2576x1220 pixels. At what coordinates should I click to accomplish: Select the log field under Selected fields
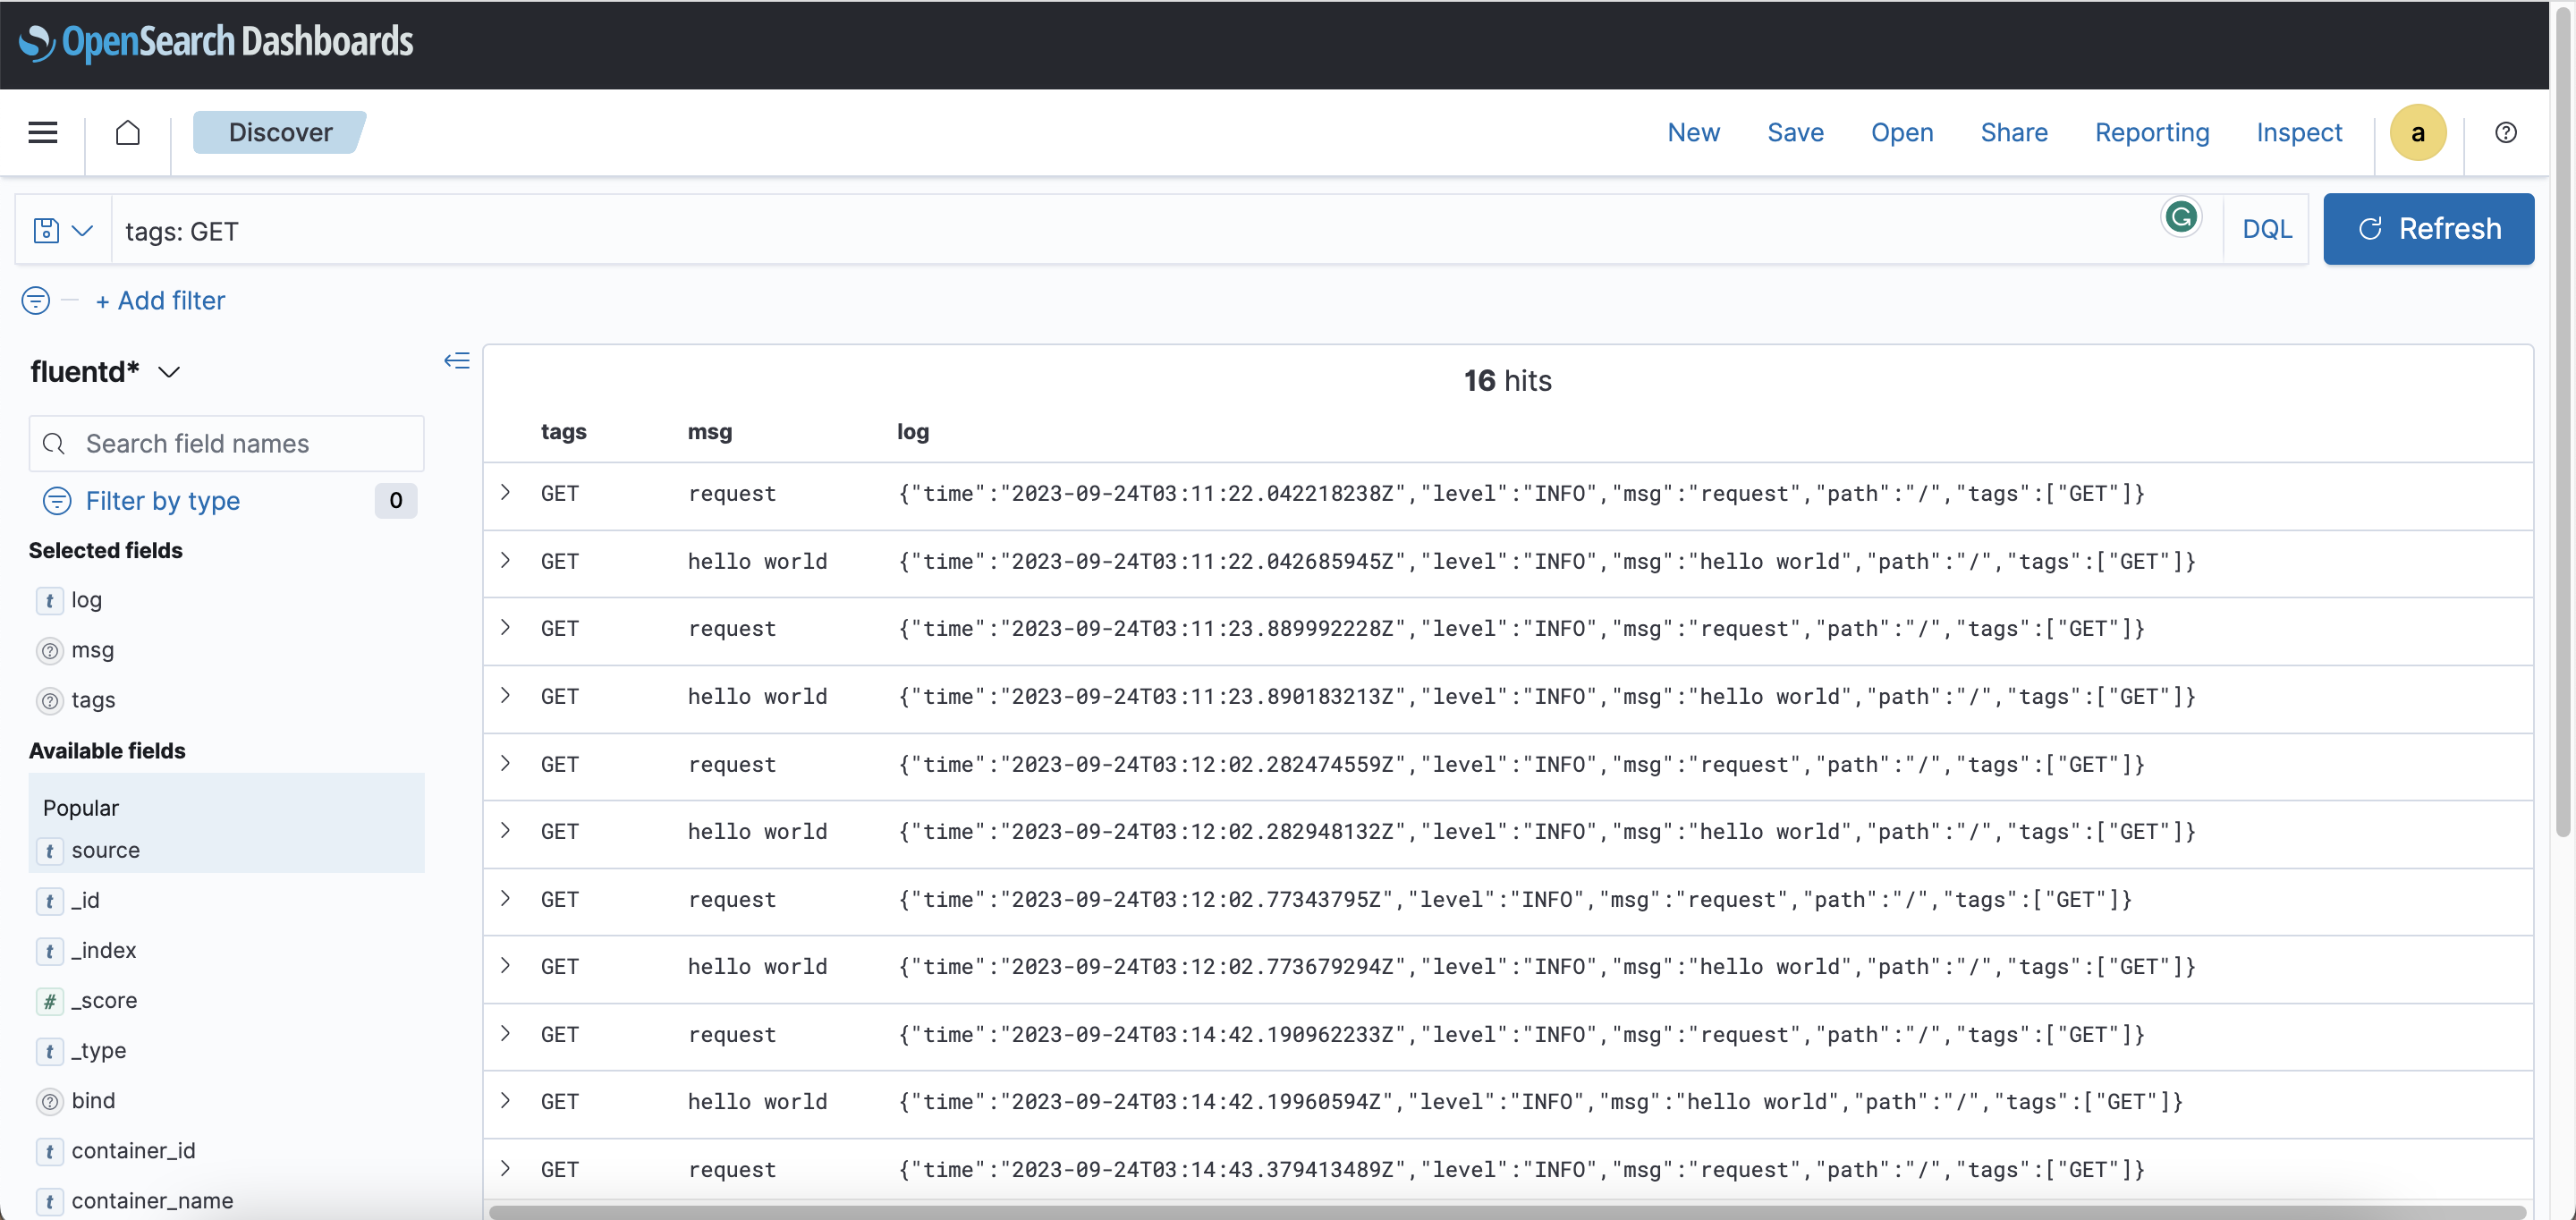(x=88, y=600)
